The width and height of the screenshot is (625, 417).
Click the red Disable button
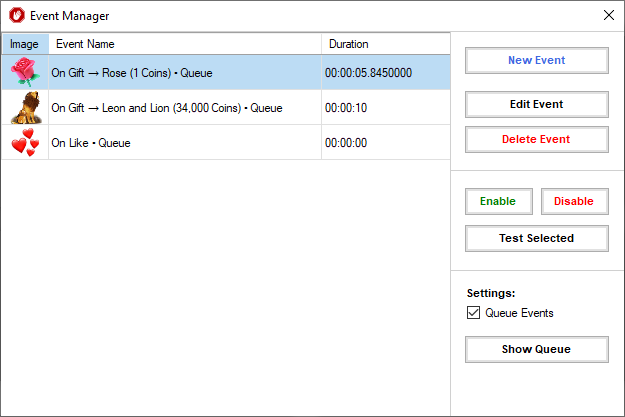tap(574, 201)
